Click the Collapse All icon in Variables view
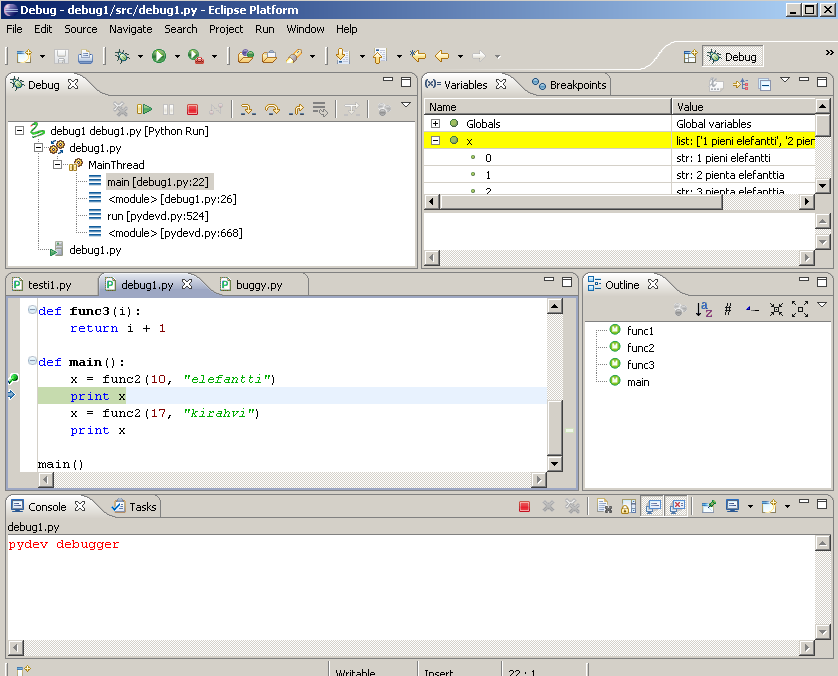 coord(763,85)
